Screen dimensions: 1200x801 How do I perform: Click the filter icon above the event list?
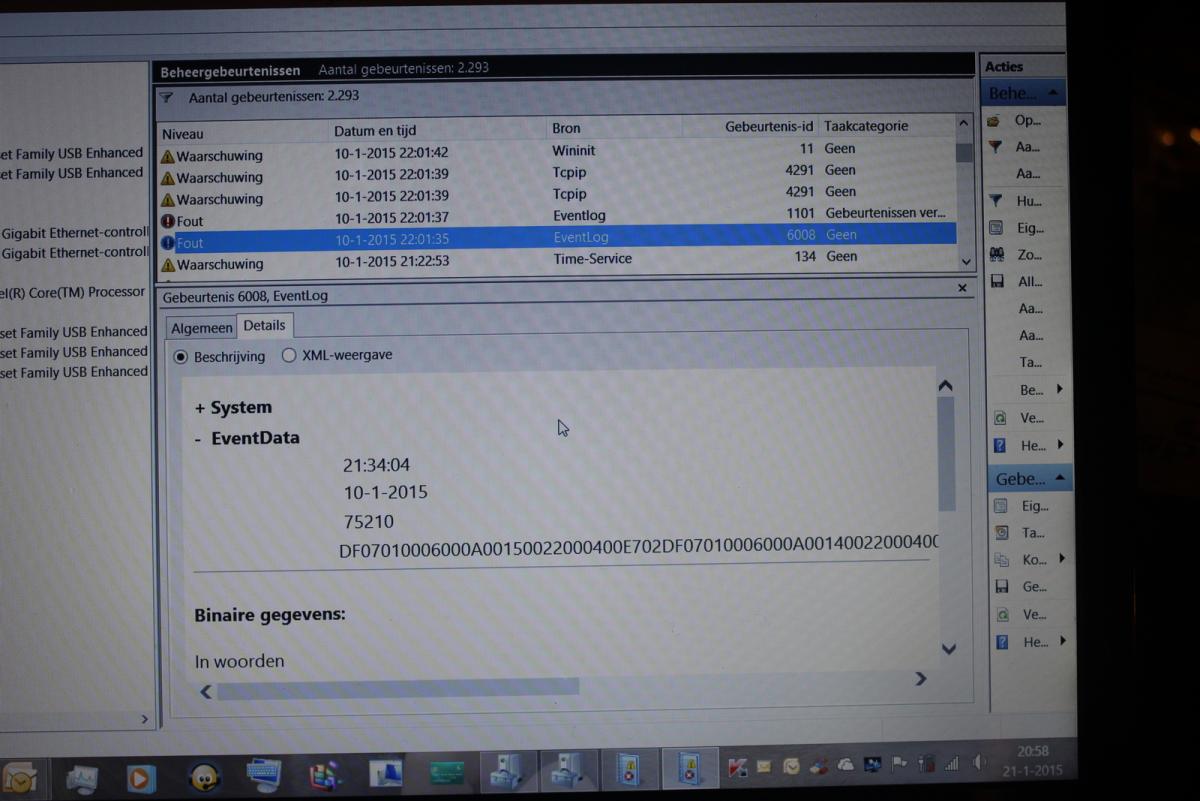(167, 98)
